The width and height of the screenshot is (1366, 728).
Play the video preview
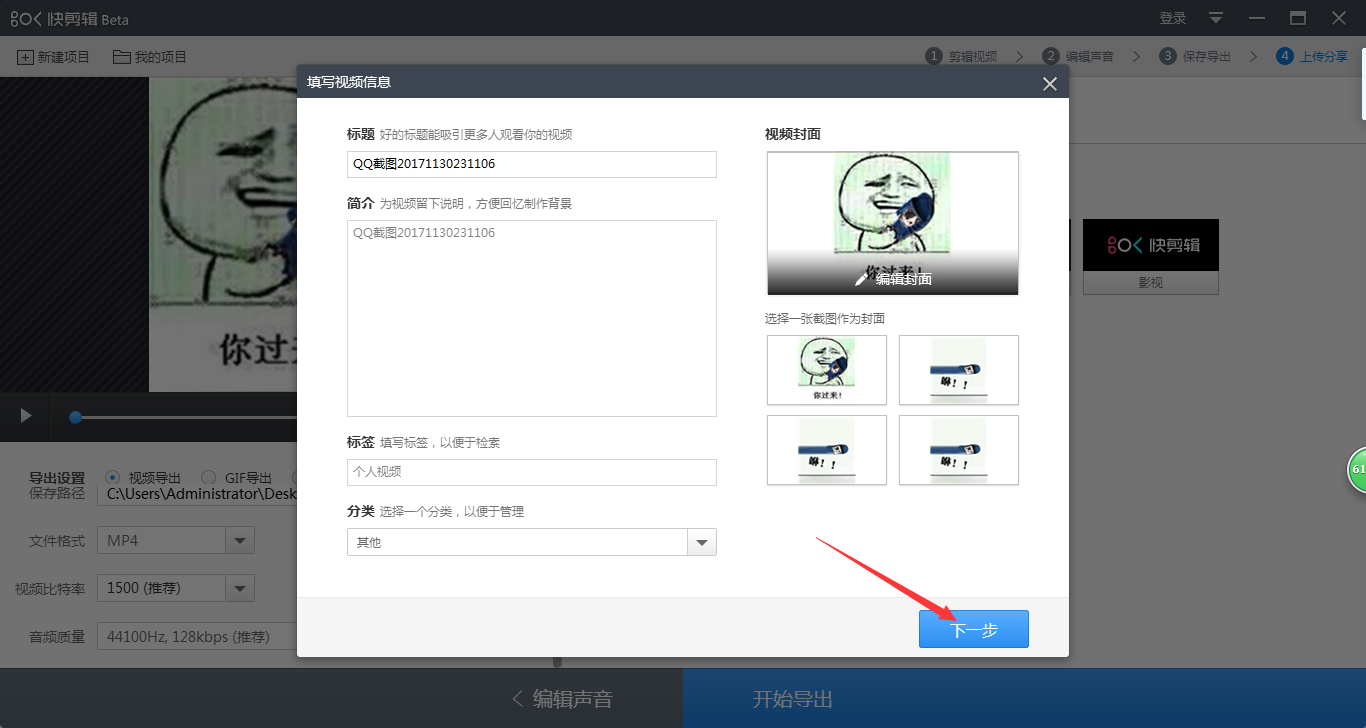coord(26,416)
